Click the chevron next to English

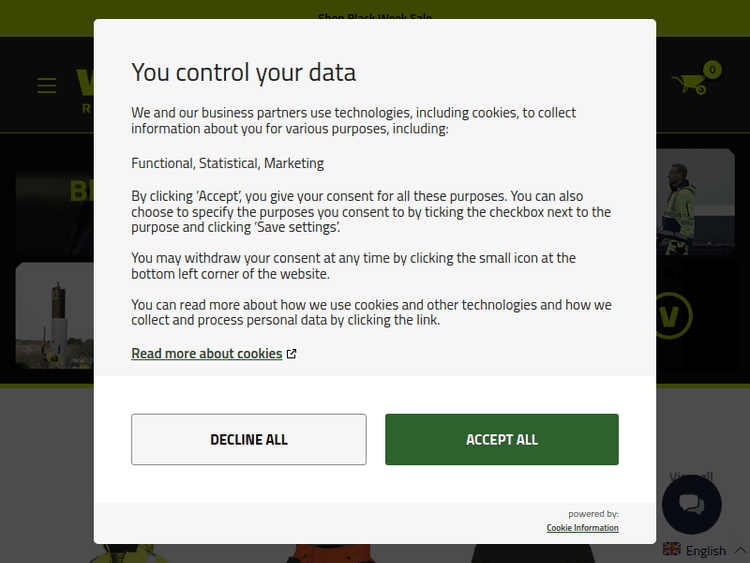pos(740,550)
